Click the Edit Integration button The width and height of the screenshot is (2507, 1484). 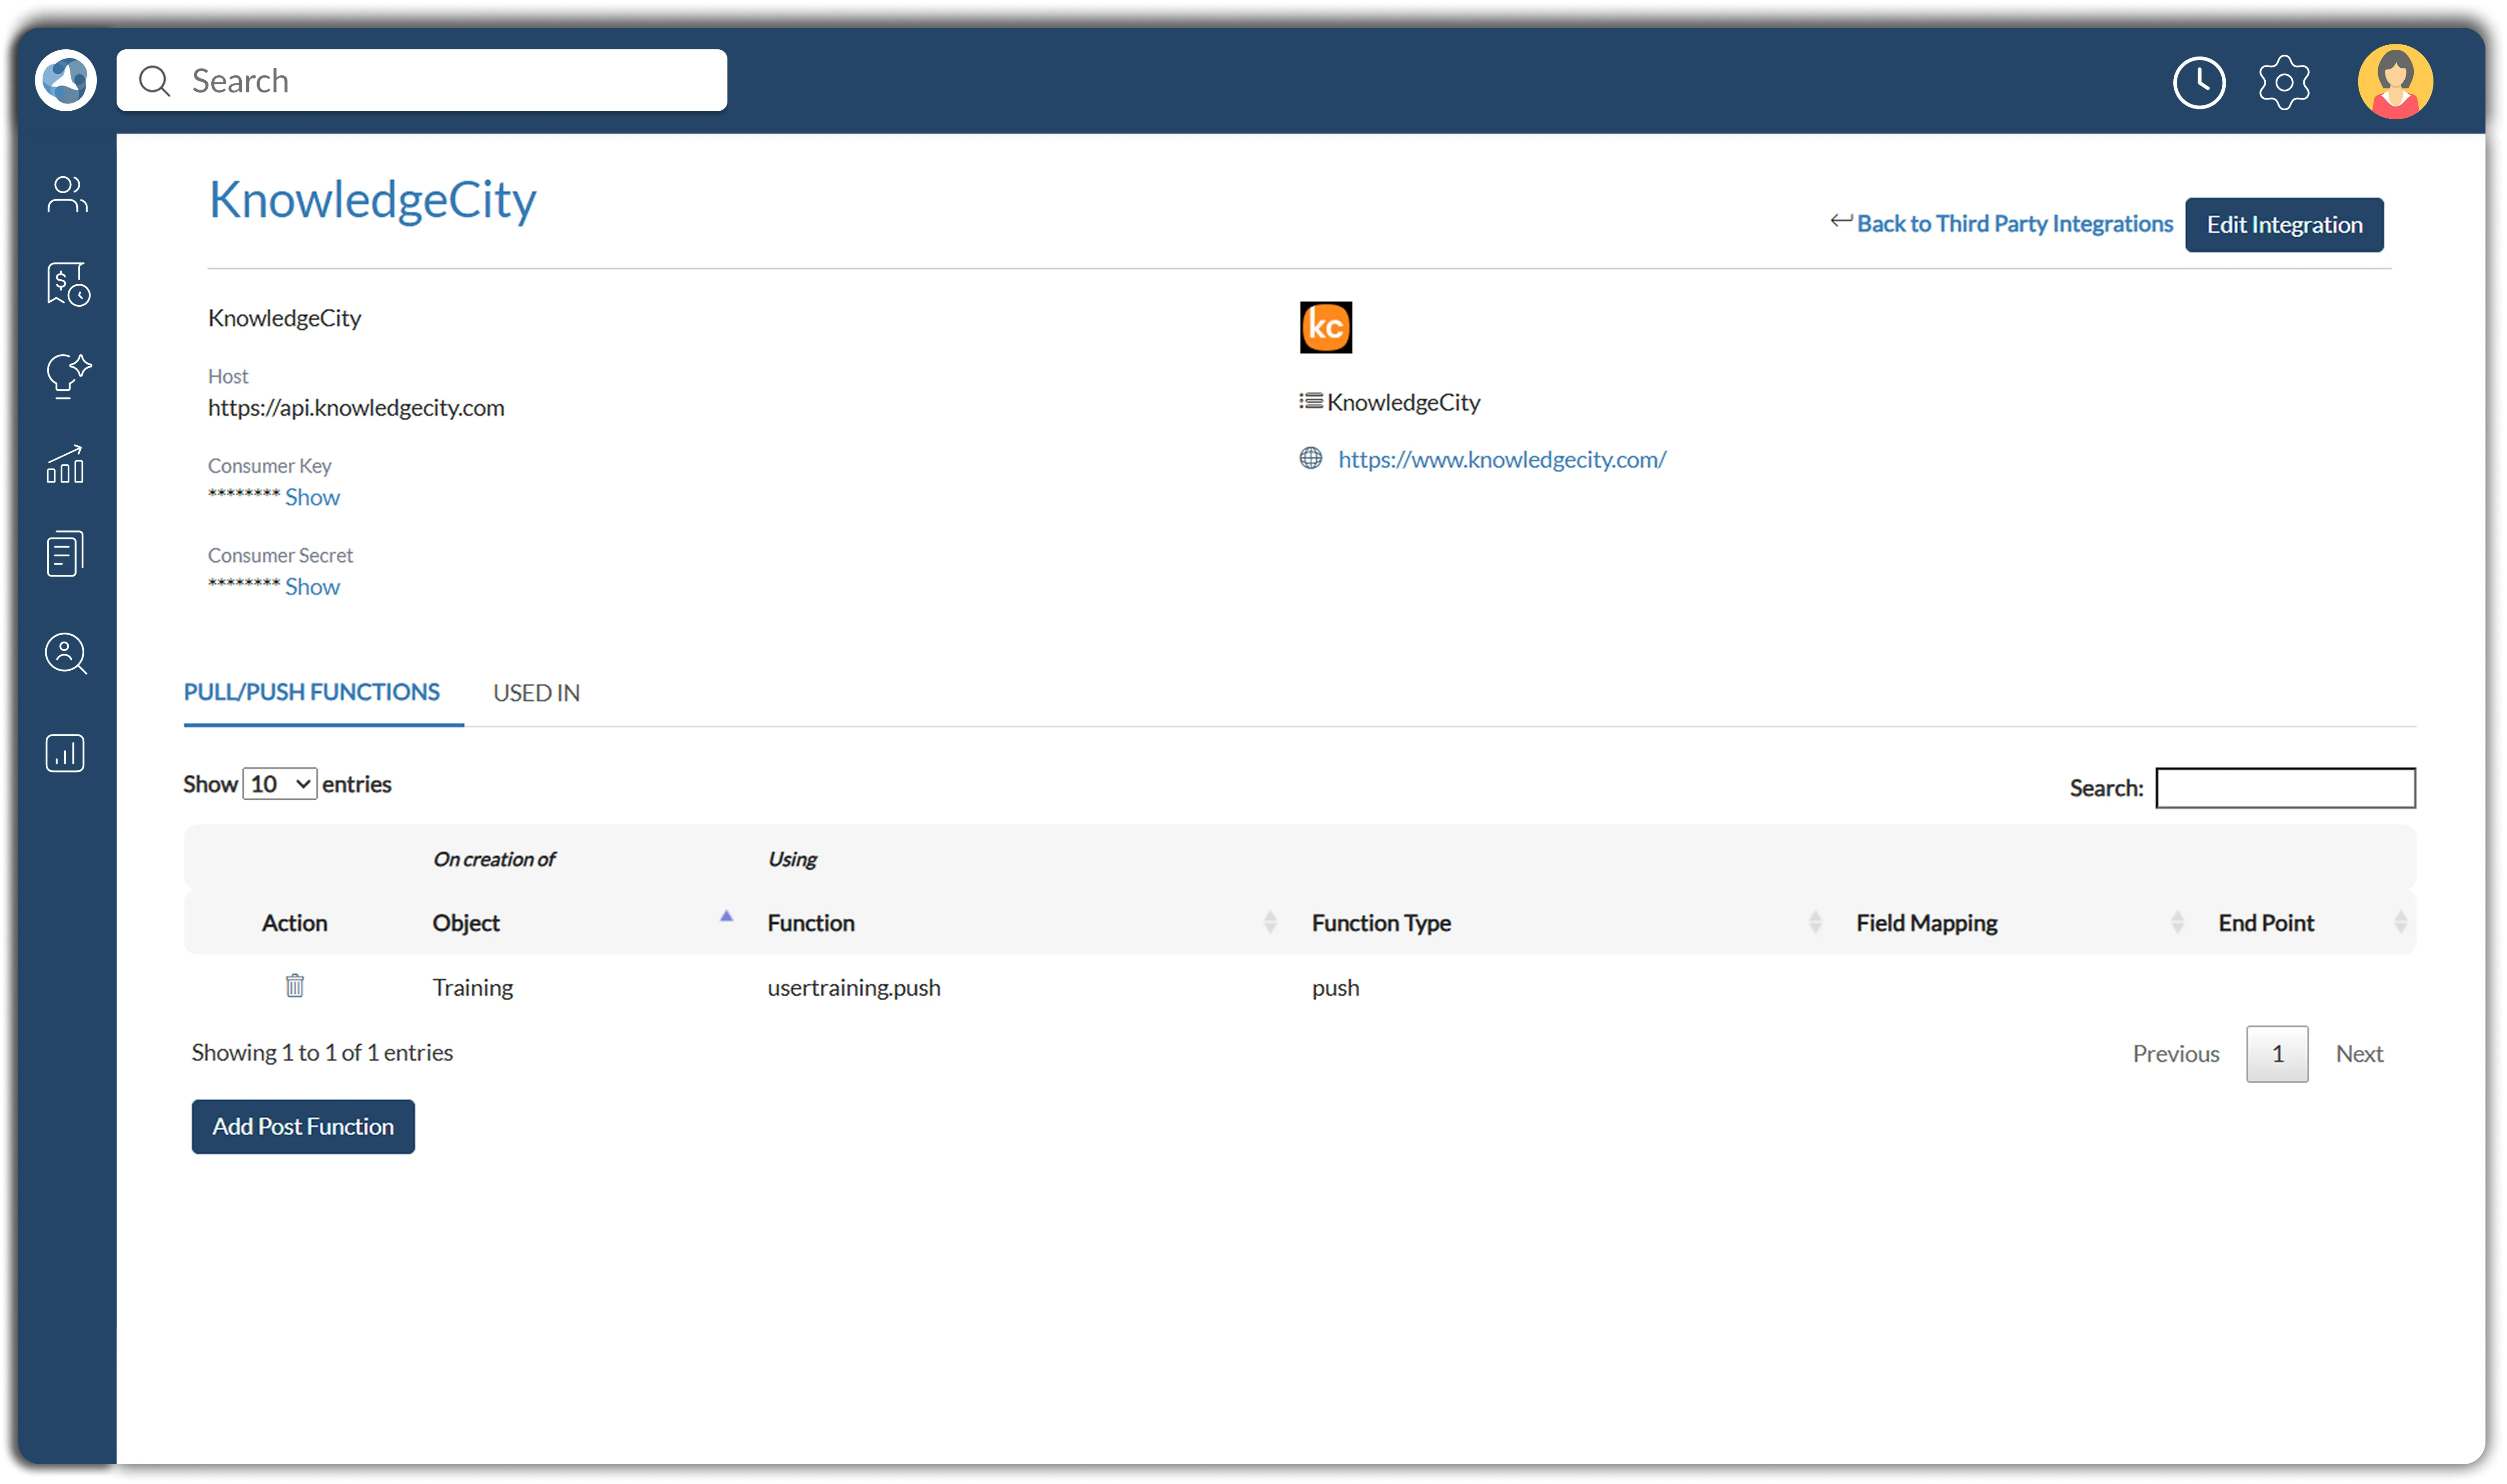(x=2283, y=225)
